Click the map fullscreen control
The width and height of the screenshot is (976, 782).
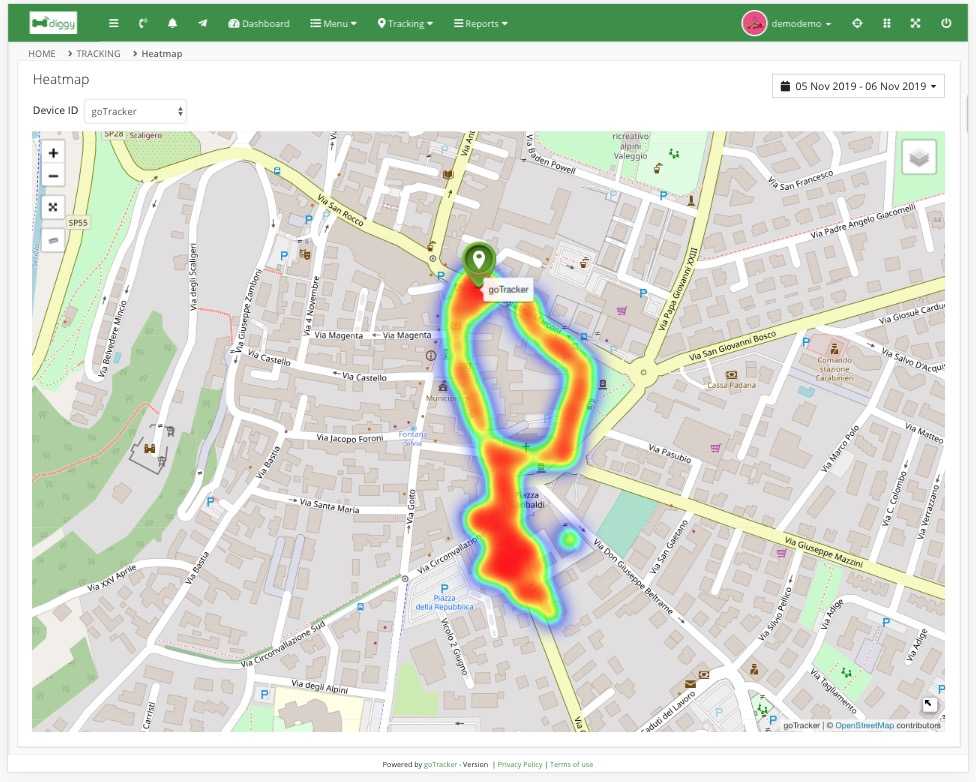point(53,207)
